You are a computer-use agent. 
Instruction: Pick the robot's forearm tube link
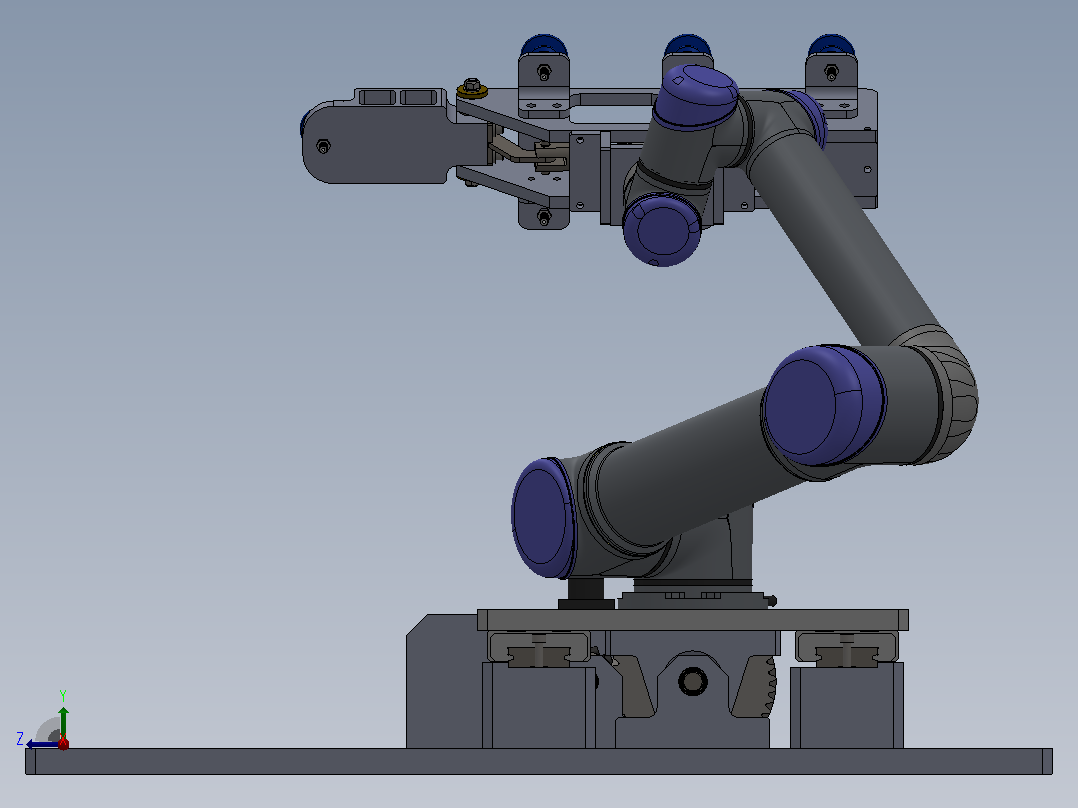[845, 237]
